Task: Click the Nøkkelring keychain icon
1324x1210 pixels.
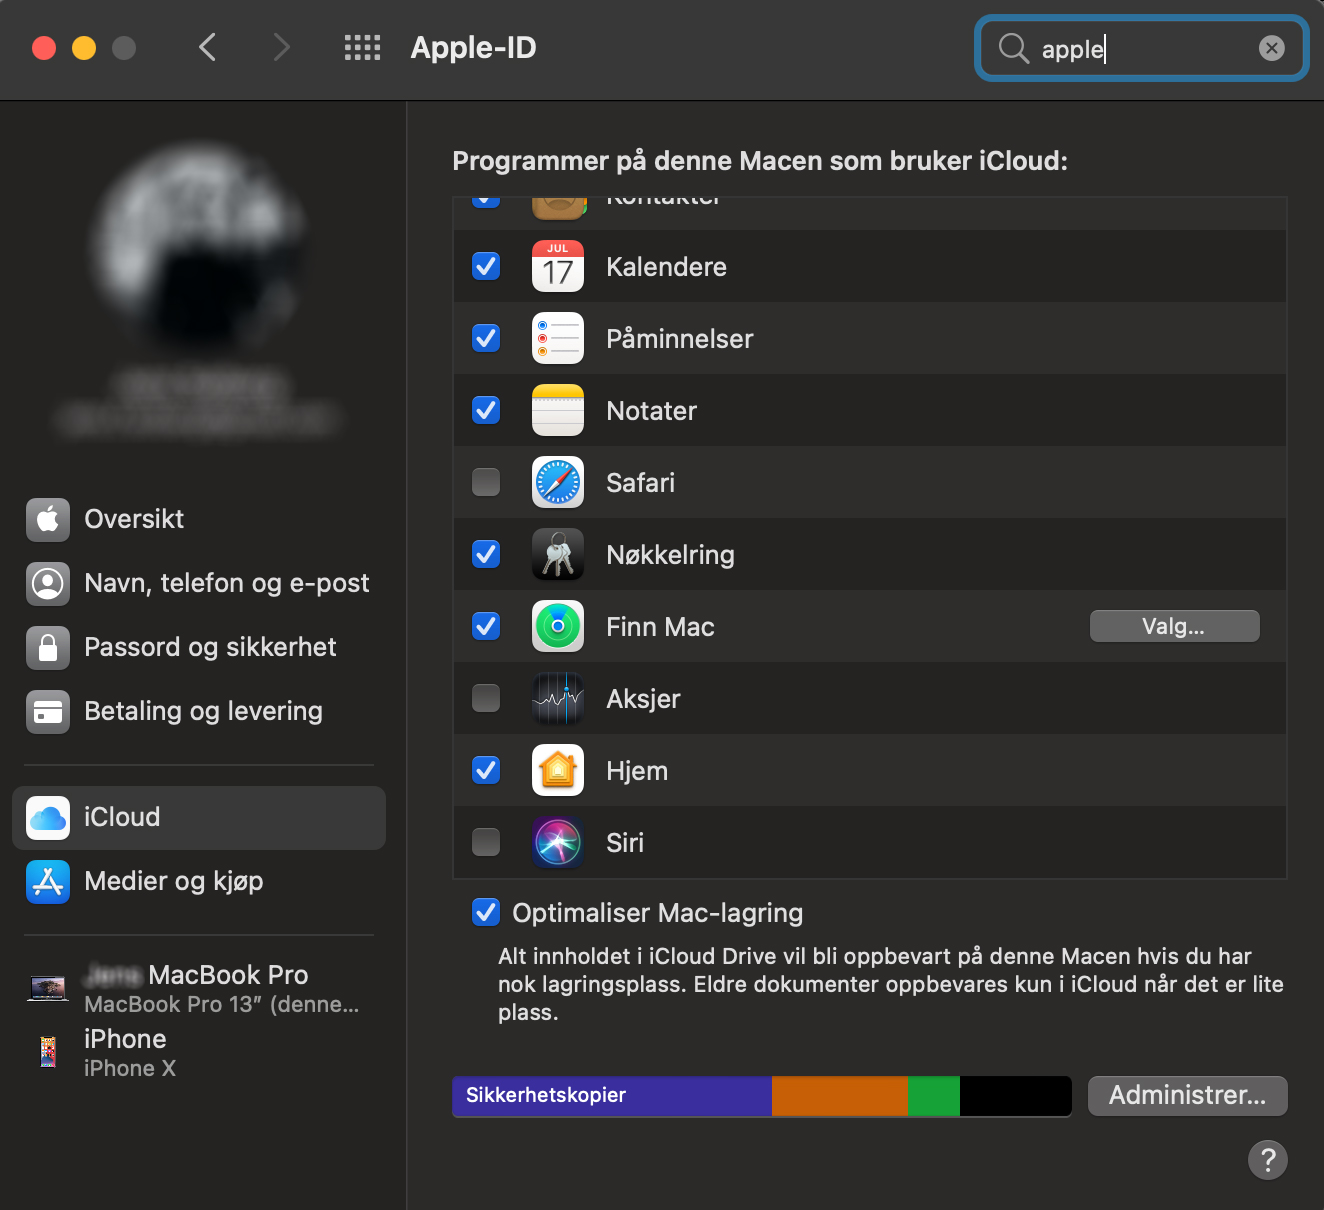Action: click(x=558, y=554)
